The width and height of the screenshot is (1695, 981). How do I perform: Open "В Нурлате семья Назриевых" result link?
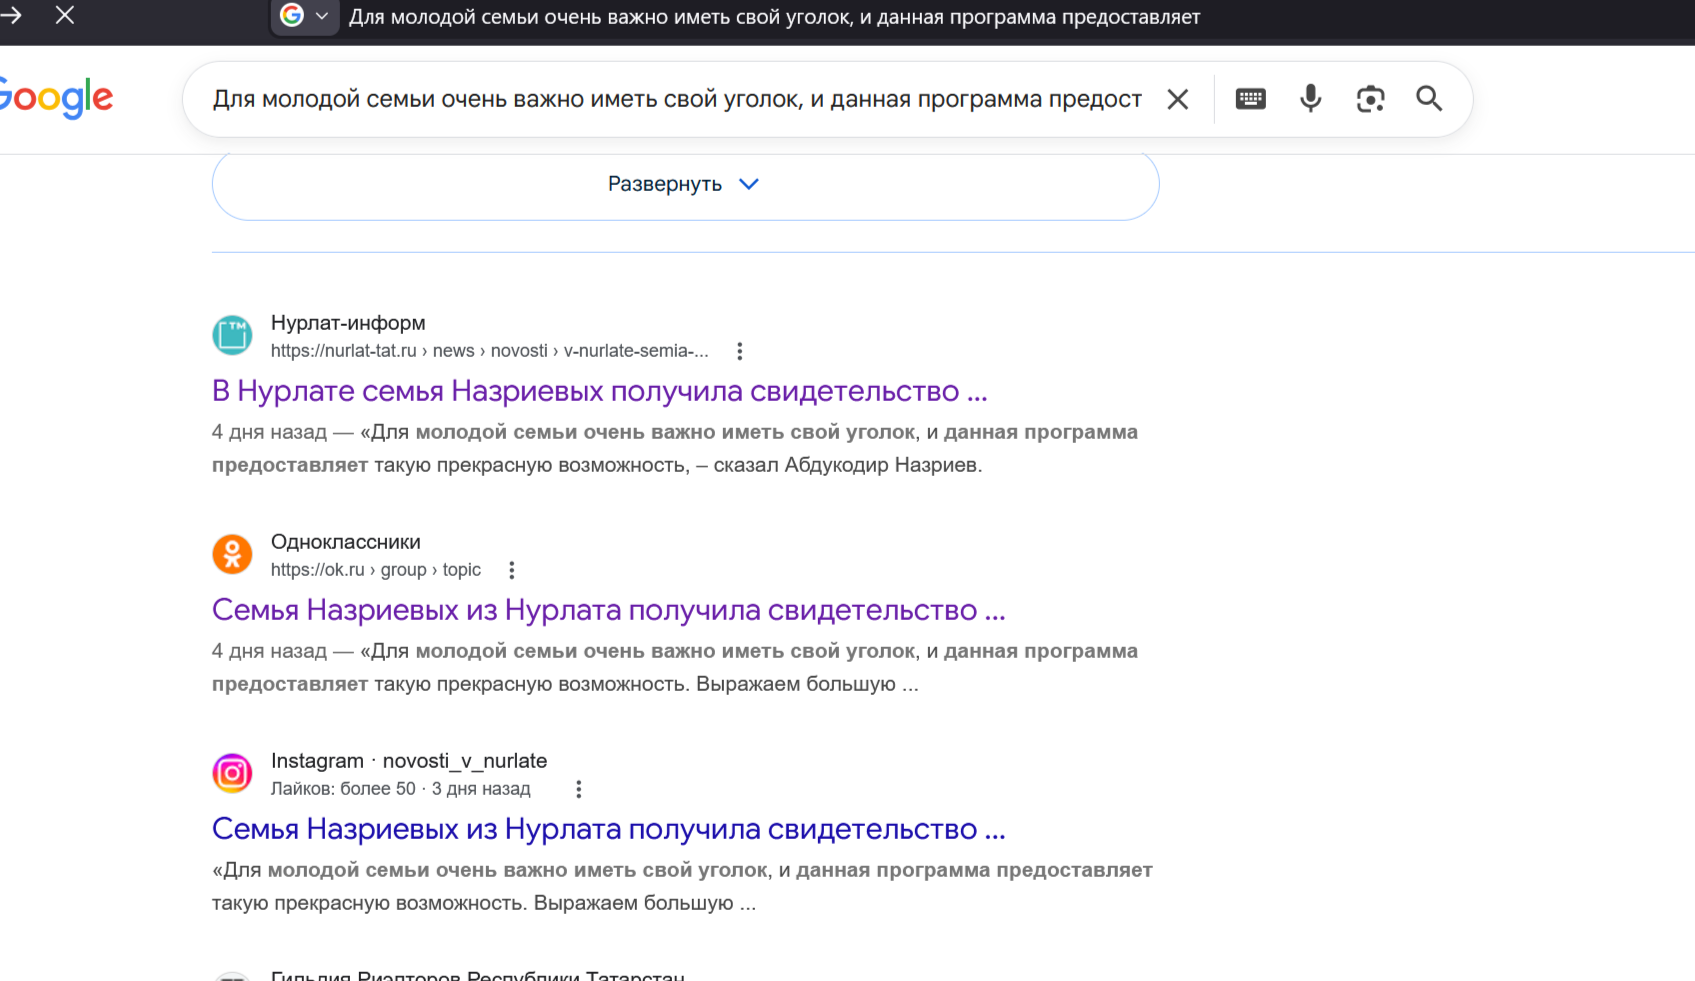[599, 391]
